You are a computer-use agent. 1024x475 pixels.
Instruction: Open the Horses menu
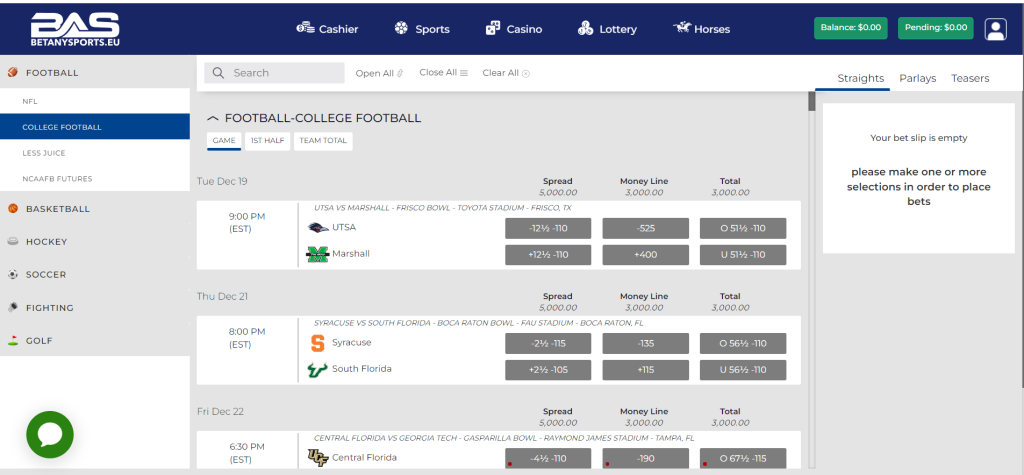coord(701,29)
